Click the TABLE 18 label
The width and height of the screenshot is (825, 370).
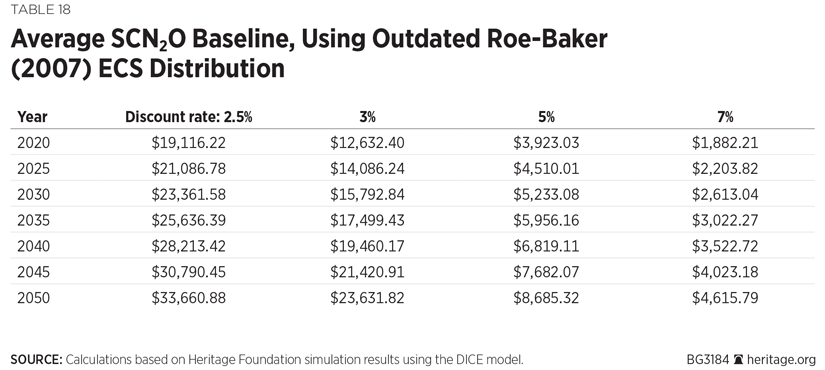click(41, 9)
